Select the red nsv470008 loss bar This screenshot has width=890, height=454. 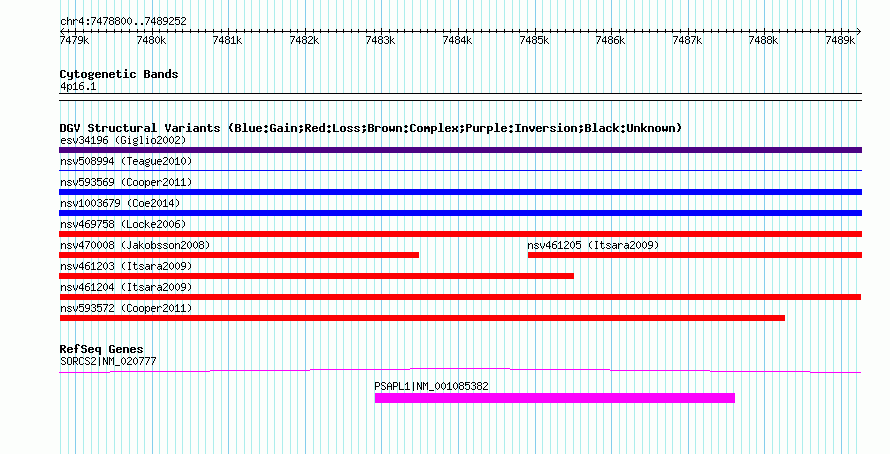[239, 255]
